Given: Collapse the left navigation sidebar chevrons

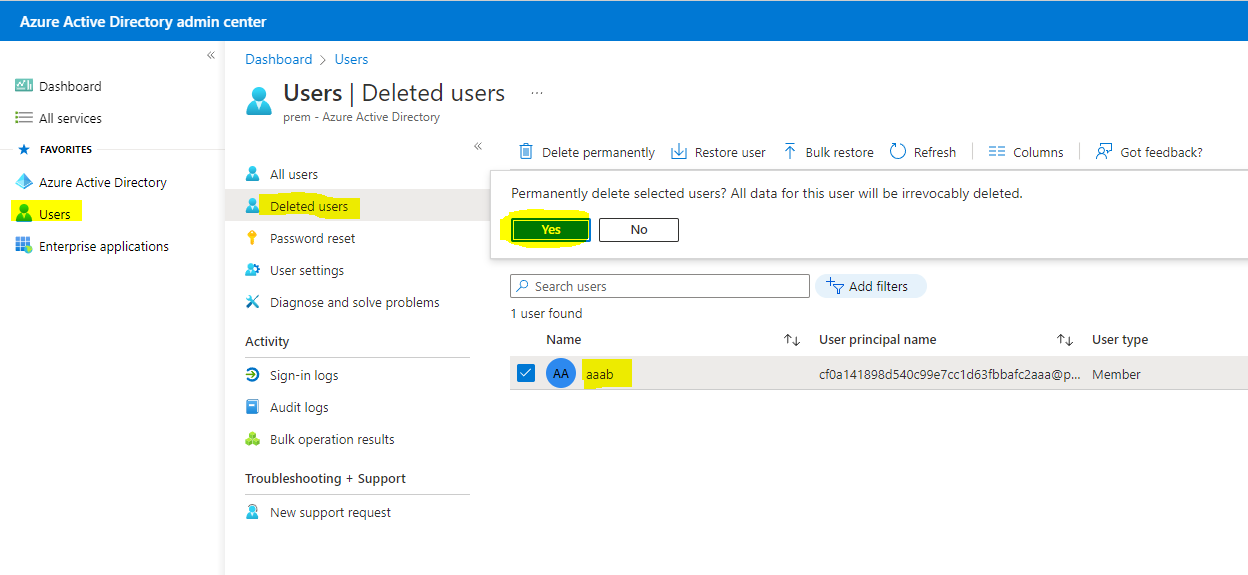Looking at the screenshot, I should coord(211,55).
